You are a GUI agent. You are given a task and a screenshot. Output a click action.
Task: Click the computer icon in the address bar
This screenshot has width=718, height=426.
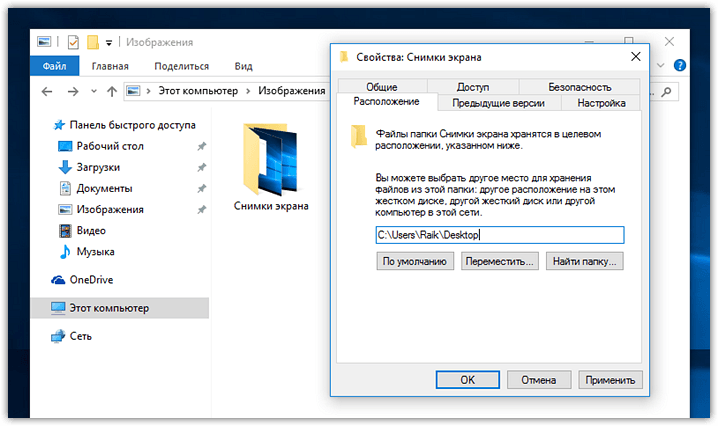(133, 91)
